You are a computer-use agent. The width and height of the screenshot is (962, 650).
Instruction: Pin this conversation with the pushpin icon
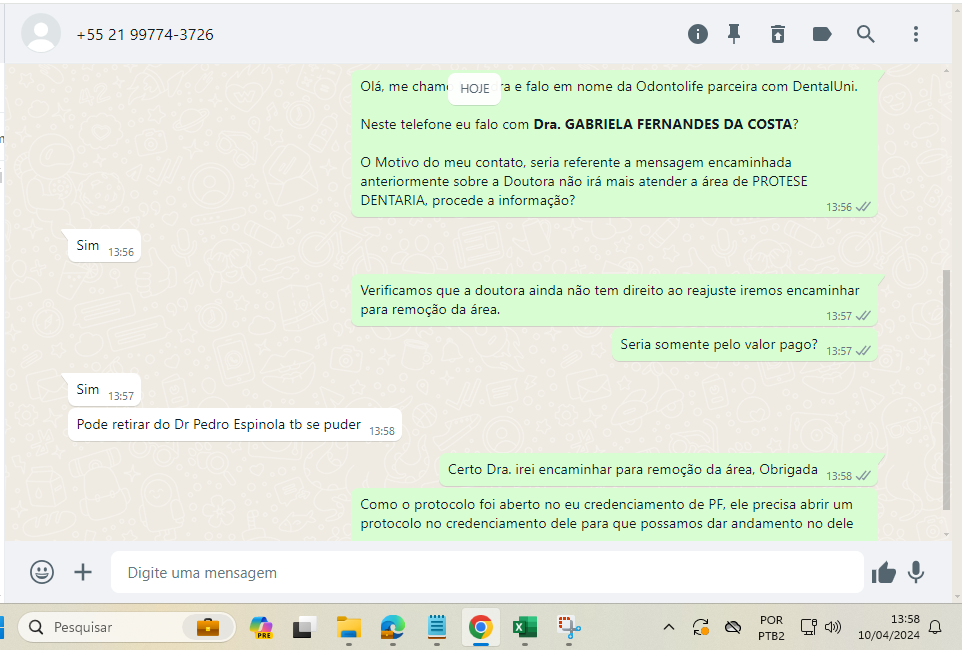click(734, 34)
